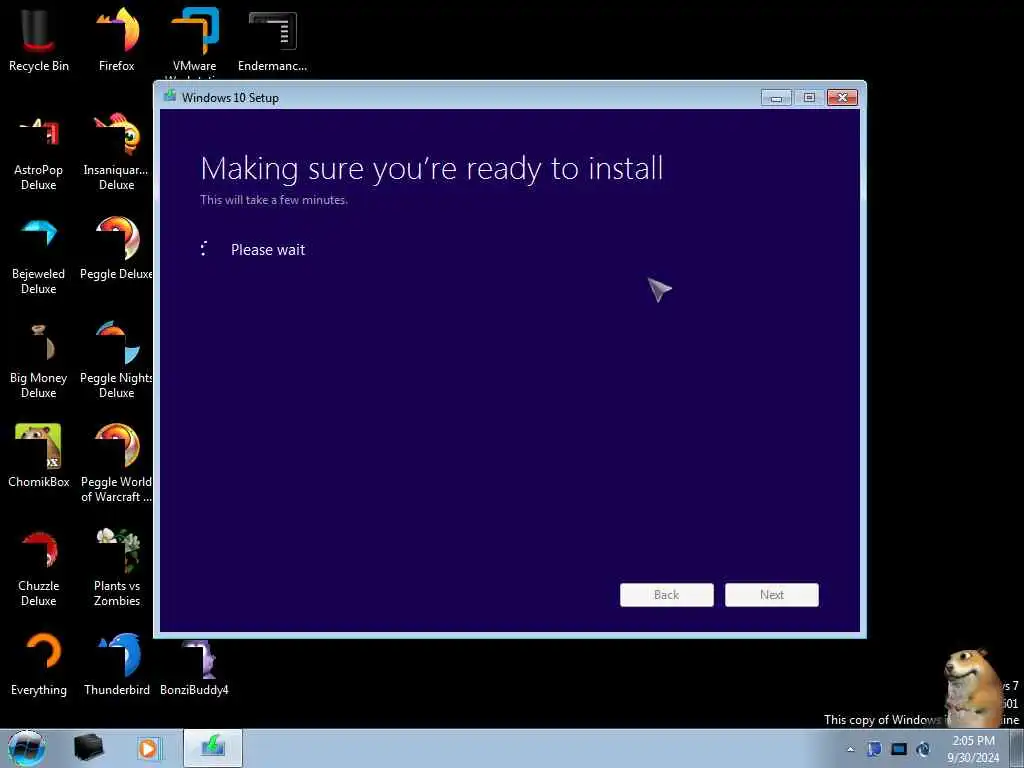Open the Windows Start menu orb
Viewport: 1024px width, 768px height.
pyautogui.click(x=27, y=748)
